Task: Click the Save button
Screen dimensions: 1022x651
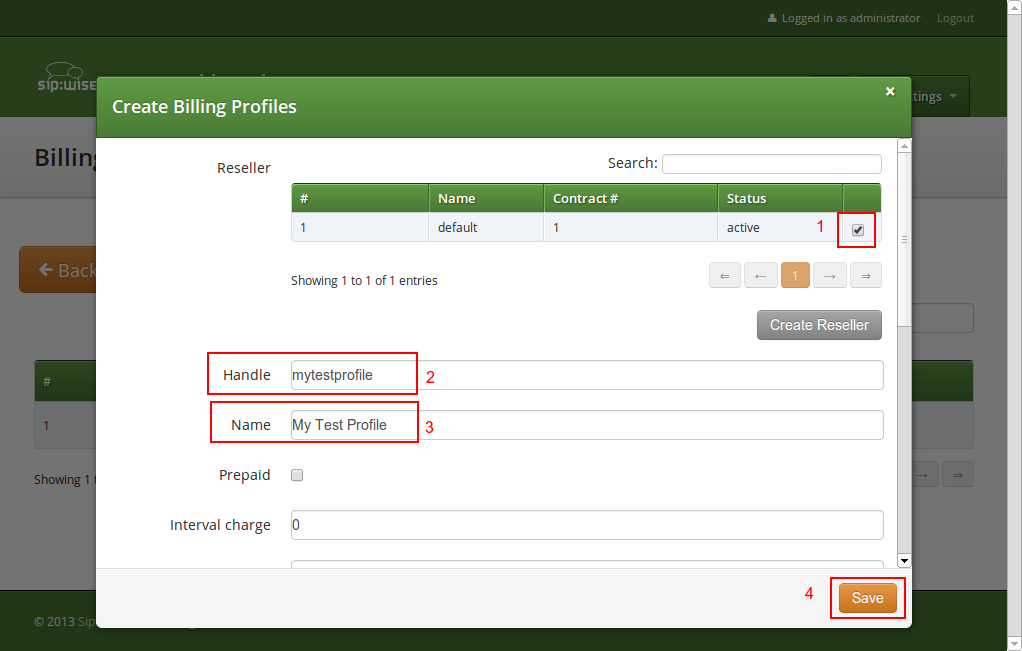Action: coord(866,597)
